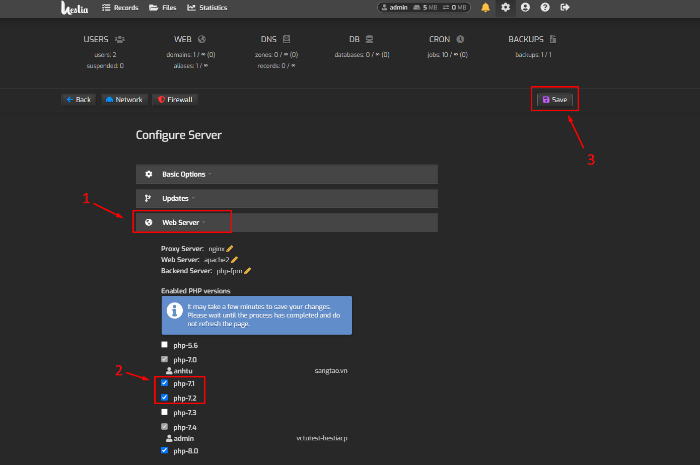Click the Back button

click(79, 100)
